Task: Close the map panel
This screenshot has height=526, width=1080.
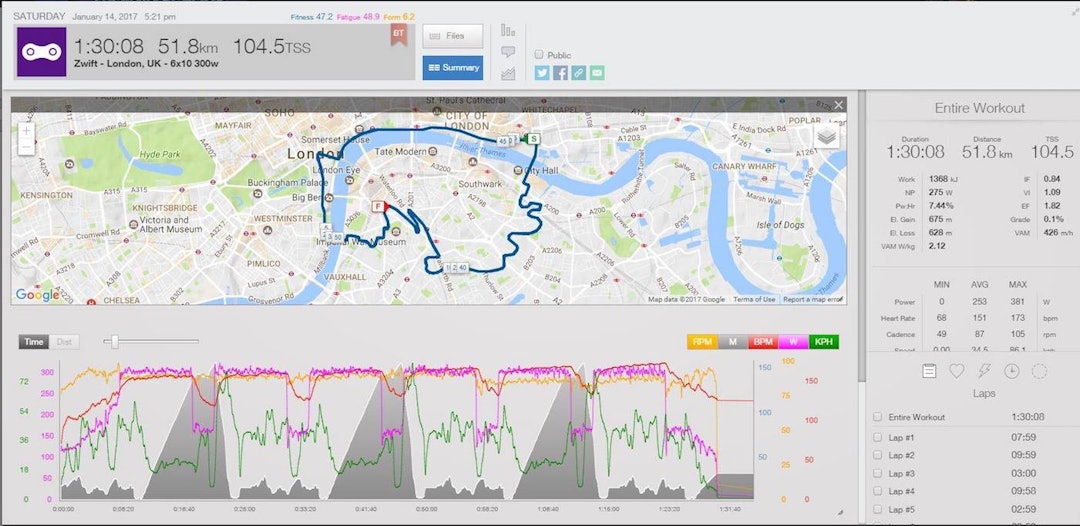Action: coord(838,105)
